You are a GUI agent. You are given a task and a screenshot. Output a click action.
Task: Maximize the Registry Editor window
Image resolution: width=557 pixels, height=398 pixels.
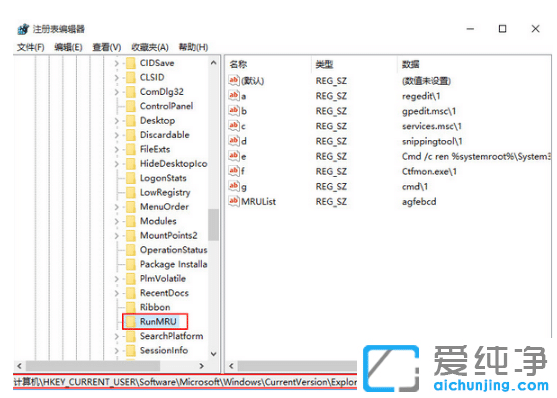click(502, 29)
